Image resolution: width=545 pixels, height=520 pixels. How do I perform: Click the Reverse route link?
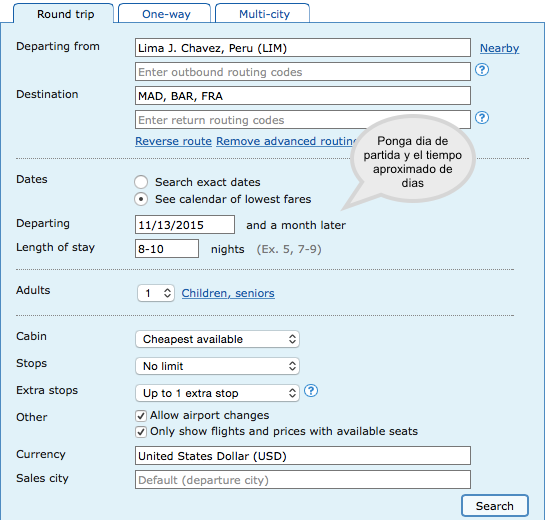[x=173, y=141]
